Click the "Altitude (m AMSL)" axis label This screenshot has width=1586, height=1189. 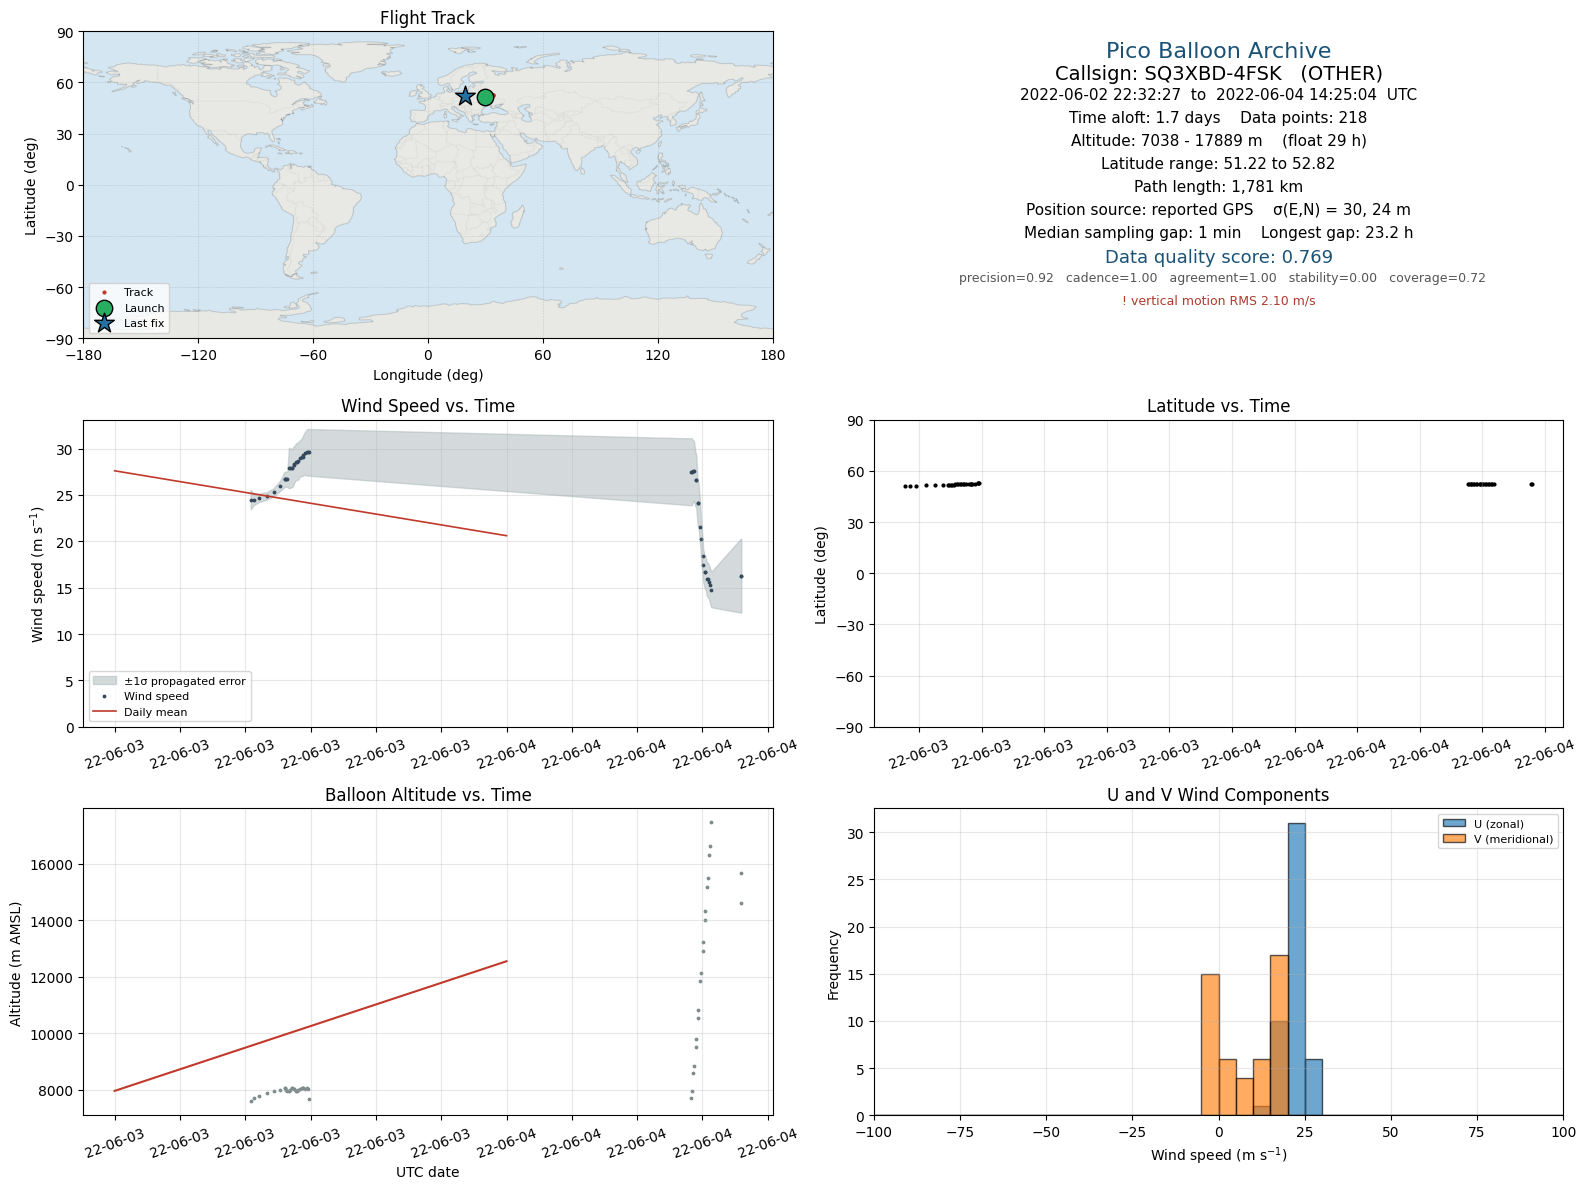(x=16, y=962)
